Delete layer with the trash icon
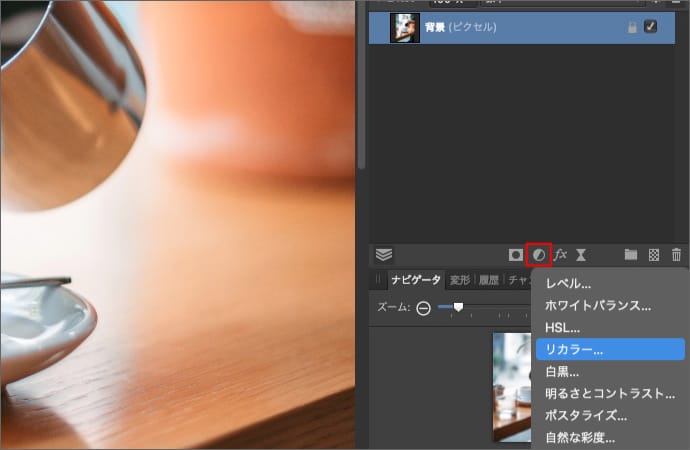 point(677,255)
